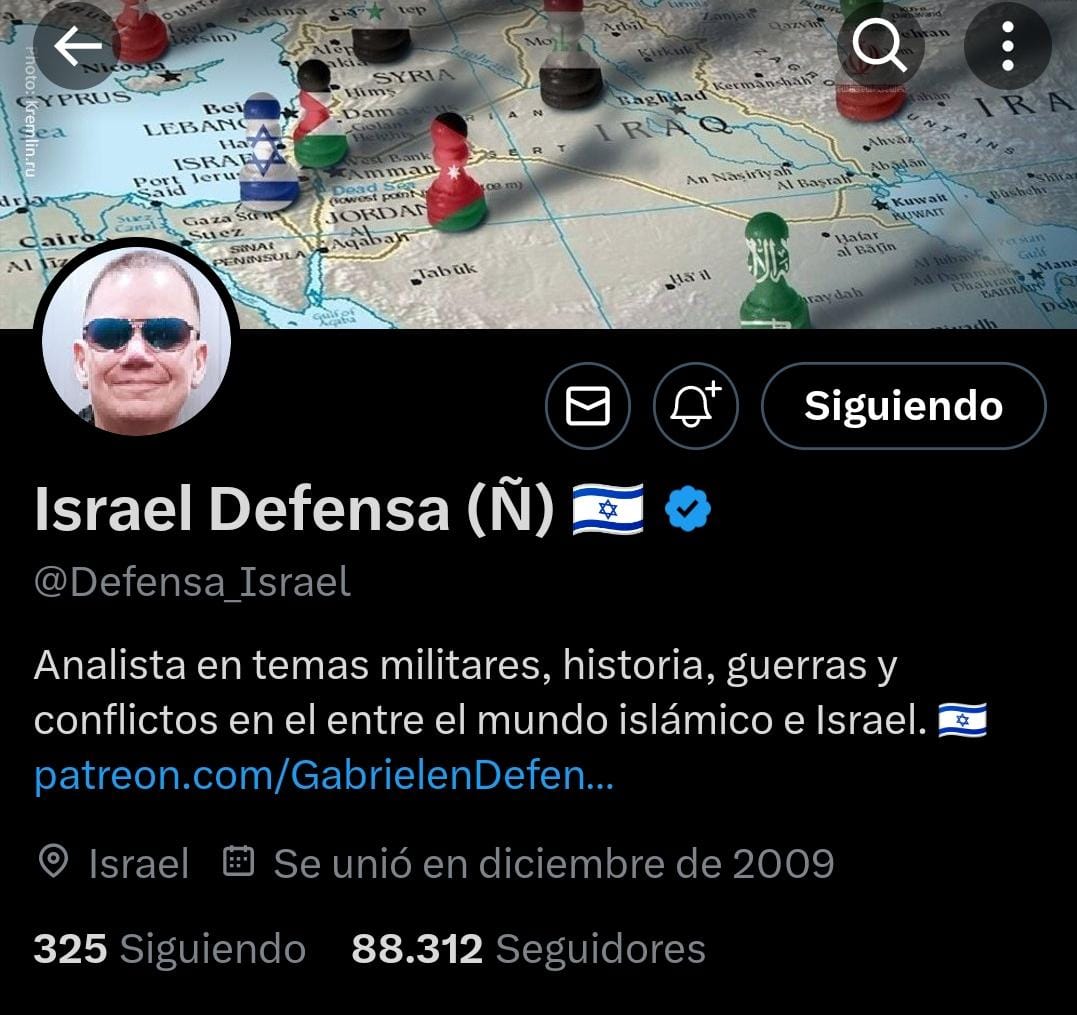Tap the Israel Defensa display name
This screenshot has height=1015, width=1077.
[x=294, y=509]
